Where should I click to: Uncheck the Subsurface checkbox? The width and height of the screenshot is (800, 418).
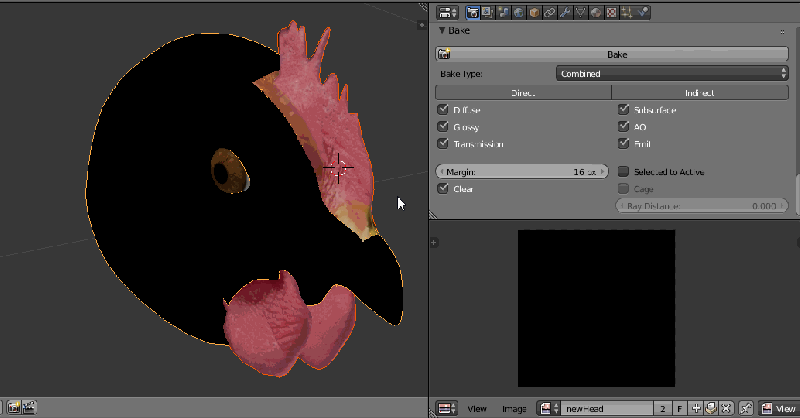[x=623, y=110]
